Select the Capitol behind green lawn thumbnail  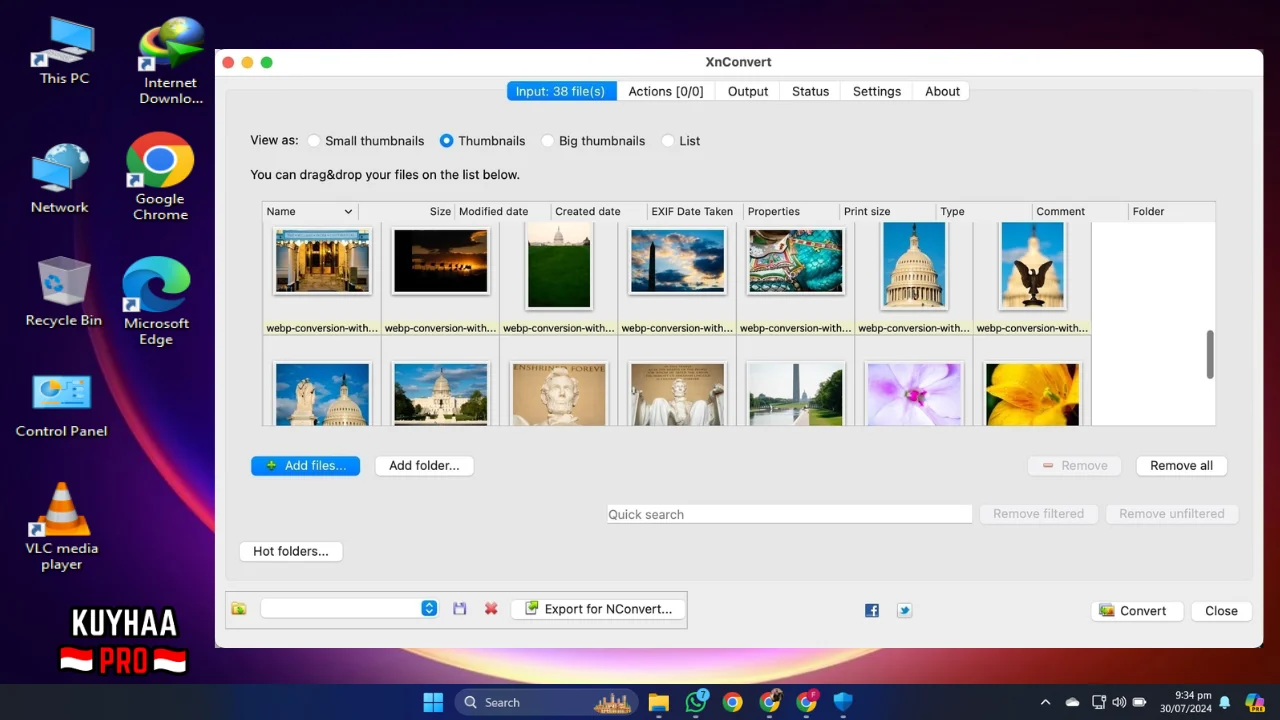[559, 265]
